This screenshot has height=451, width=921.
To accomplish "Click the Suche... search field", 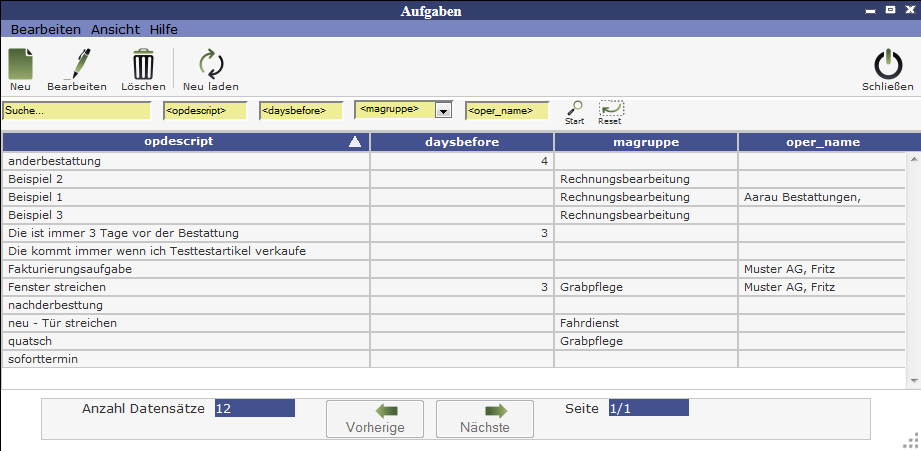I will [x=76, y=110].
